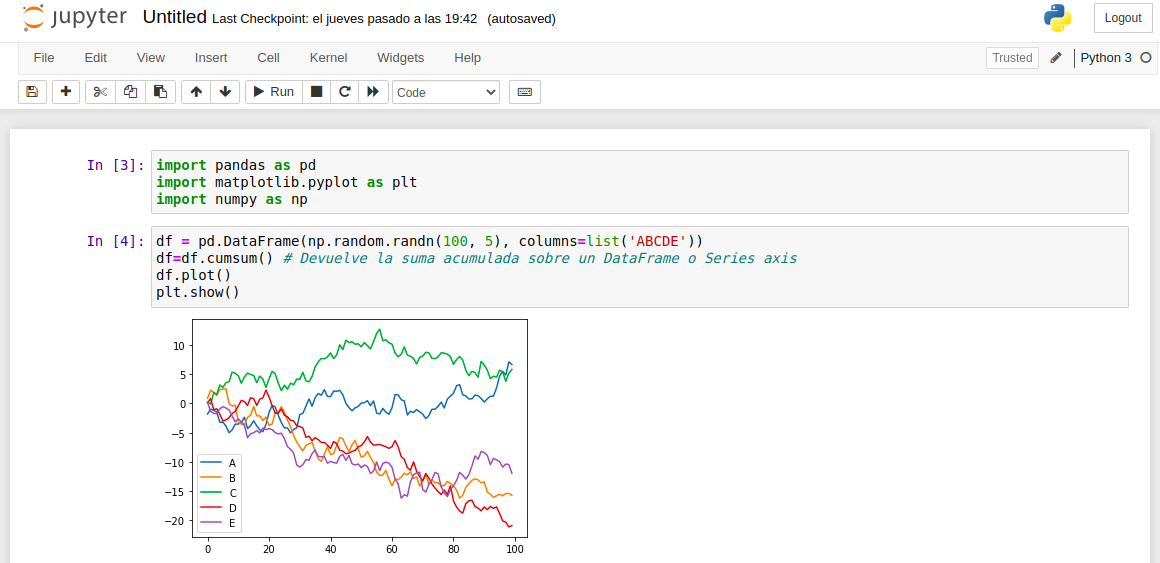The height and width of the screenshot is (563, 1160).
Task: Interrupt the kernel with stop icon
Action: (316, 92)
